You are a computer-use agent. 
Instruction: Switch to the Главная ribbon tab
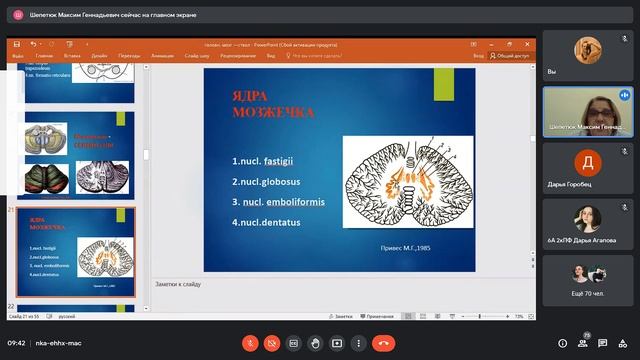44,56
